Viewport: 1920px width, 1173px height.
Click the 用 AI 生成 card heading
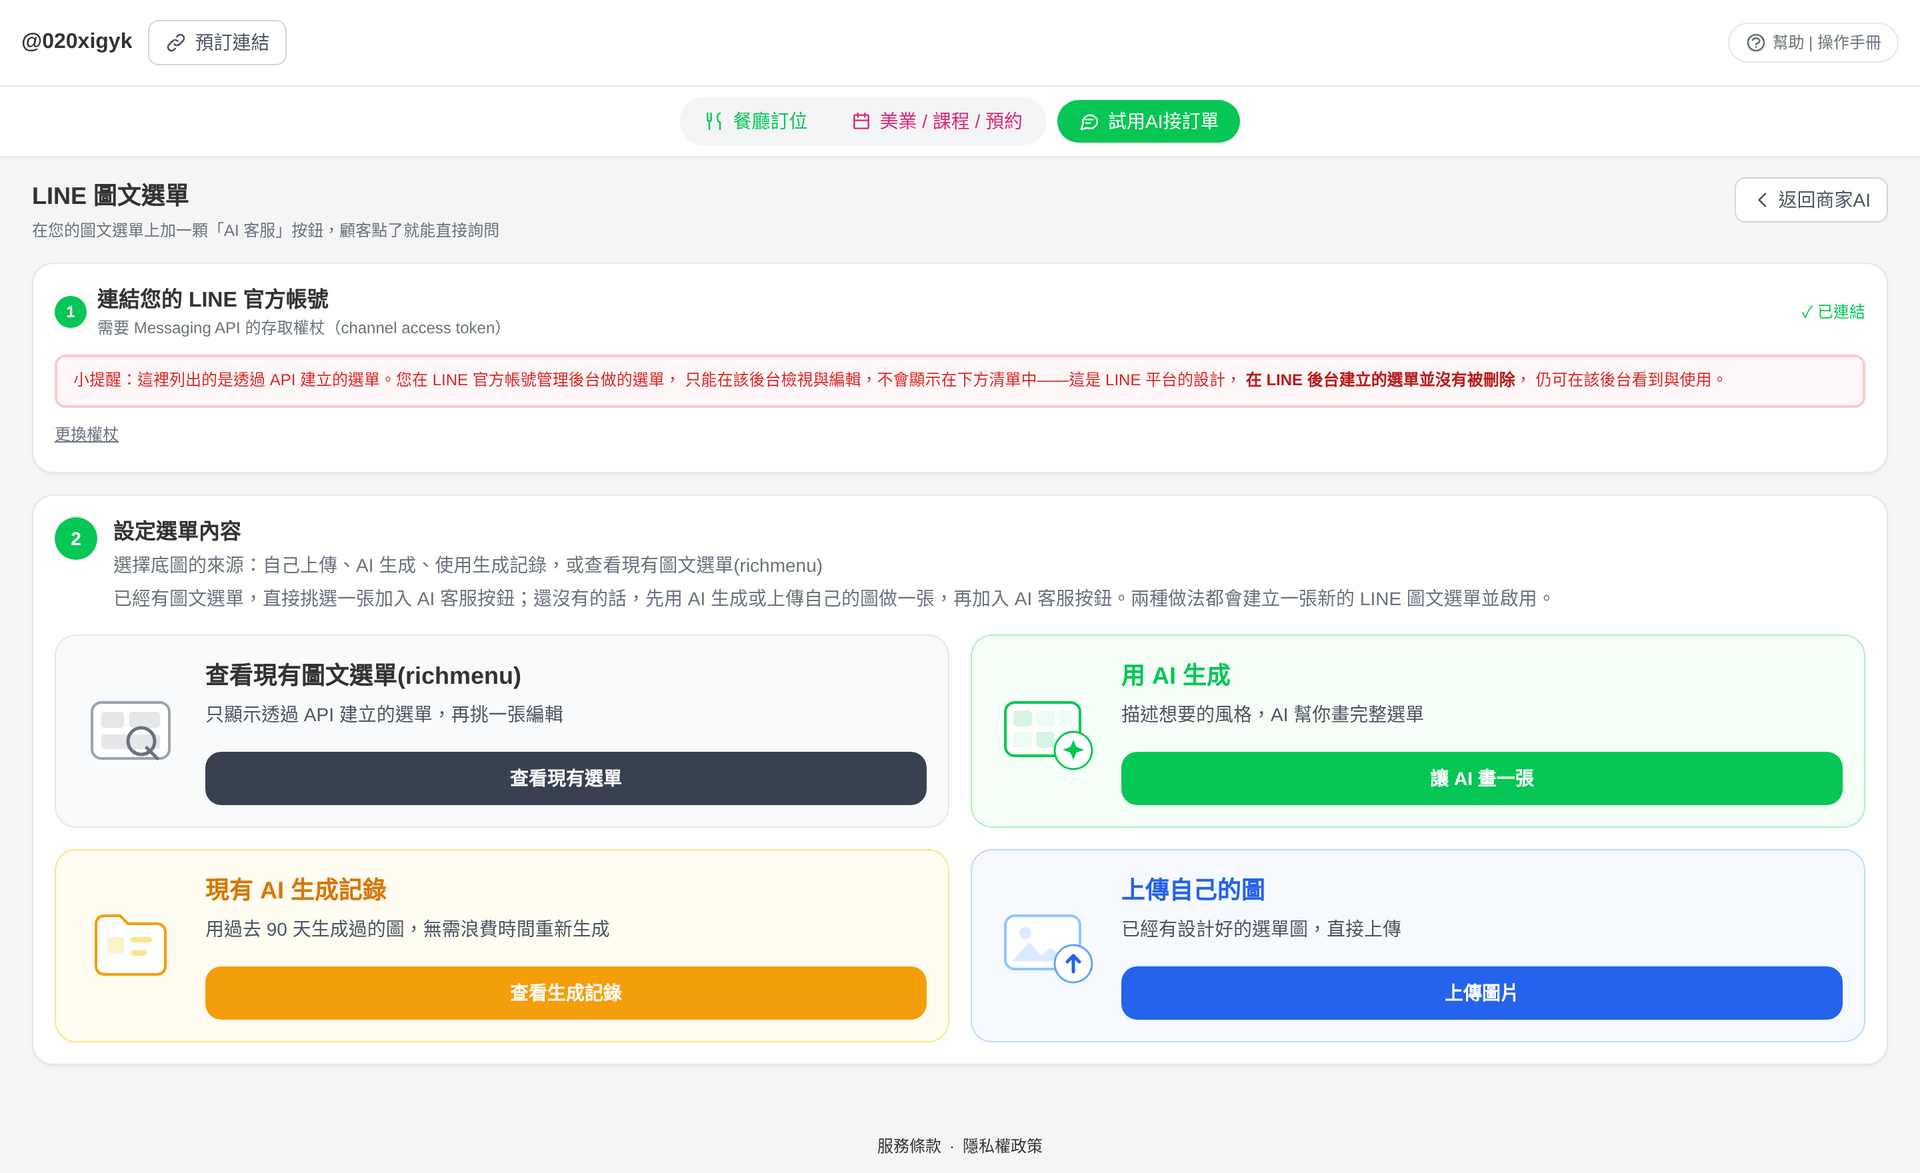point(1175,676)
